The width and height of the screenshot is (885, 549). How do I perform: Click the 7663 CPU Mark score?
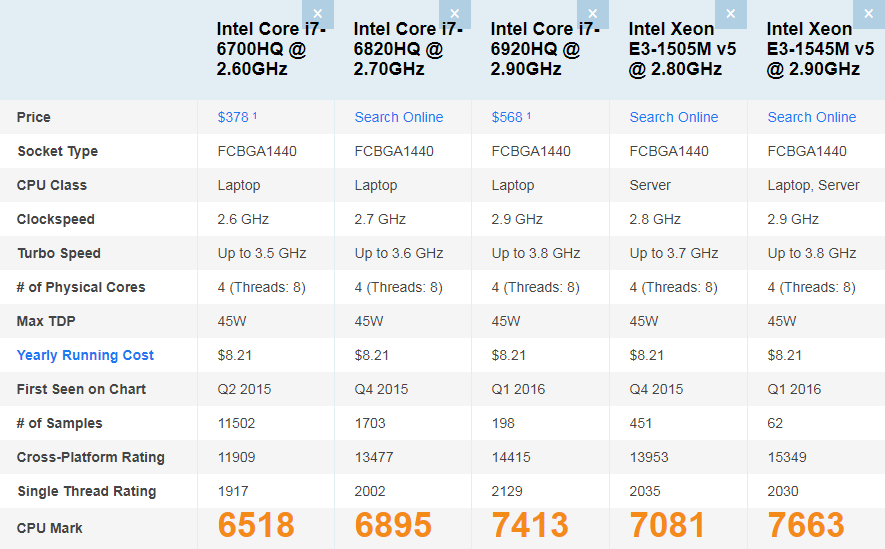tap(806, 526)
